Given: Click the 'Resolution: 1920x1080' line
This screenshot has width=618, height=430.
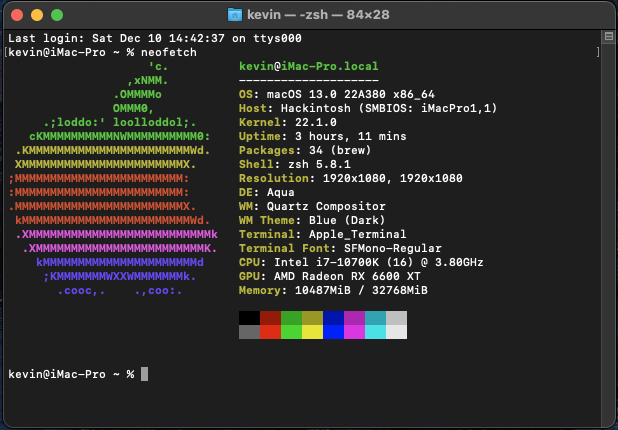Looking at the screenshot, I should [x=350, y=179].
